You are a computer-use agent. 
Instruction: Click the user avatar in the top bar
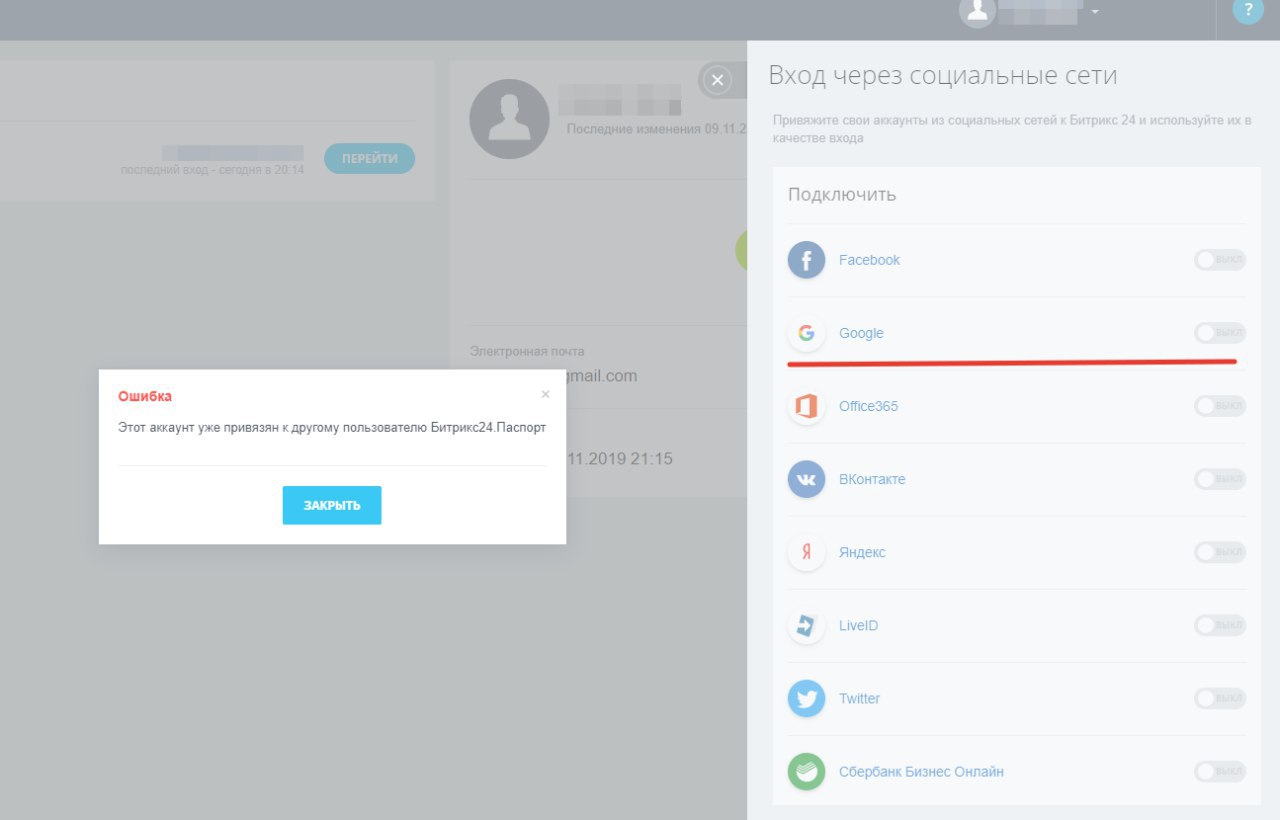tap(977, 12)
